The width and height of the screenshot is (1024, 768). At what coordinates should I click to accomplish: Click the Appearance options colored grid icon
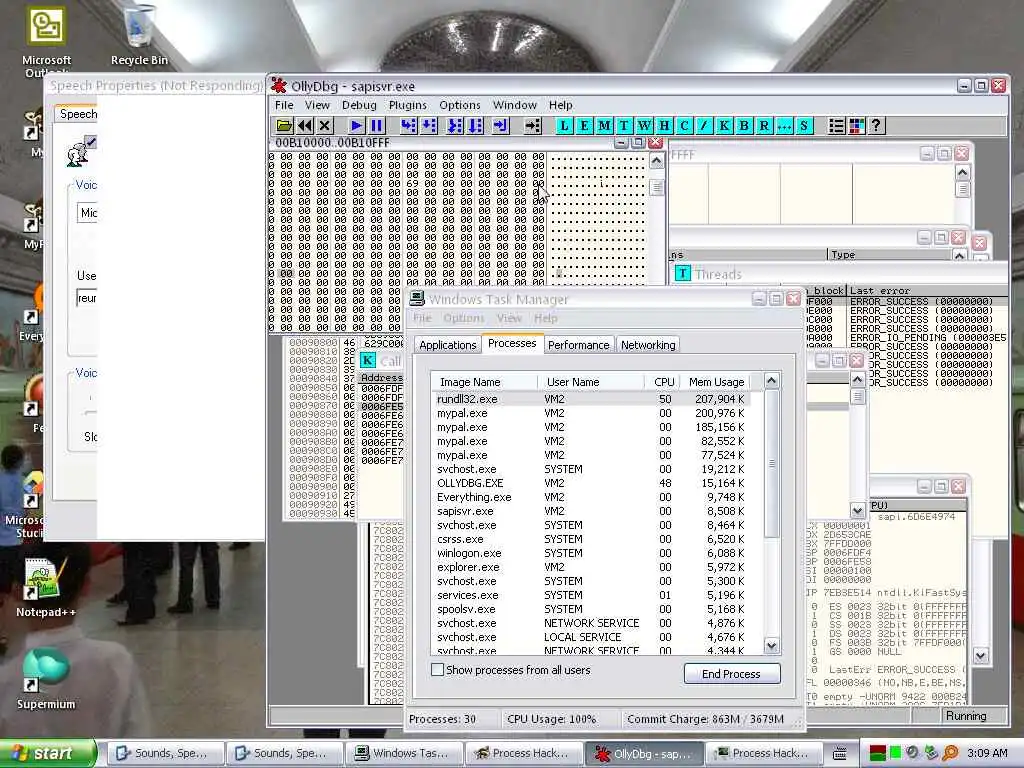[x=857, y=125]
